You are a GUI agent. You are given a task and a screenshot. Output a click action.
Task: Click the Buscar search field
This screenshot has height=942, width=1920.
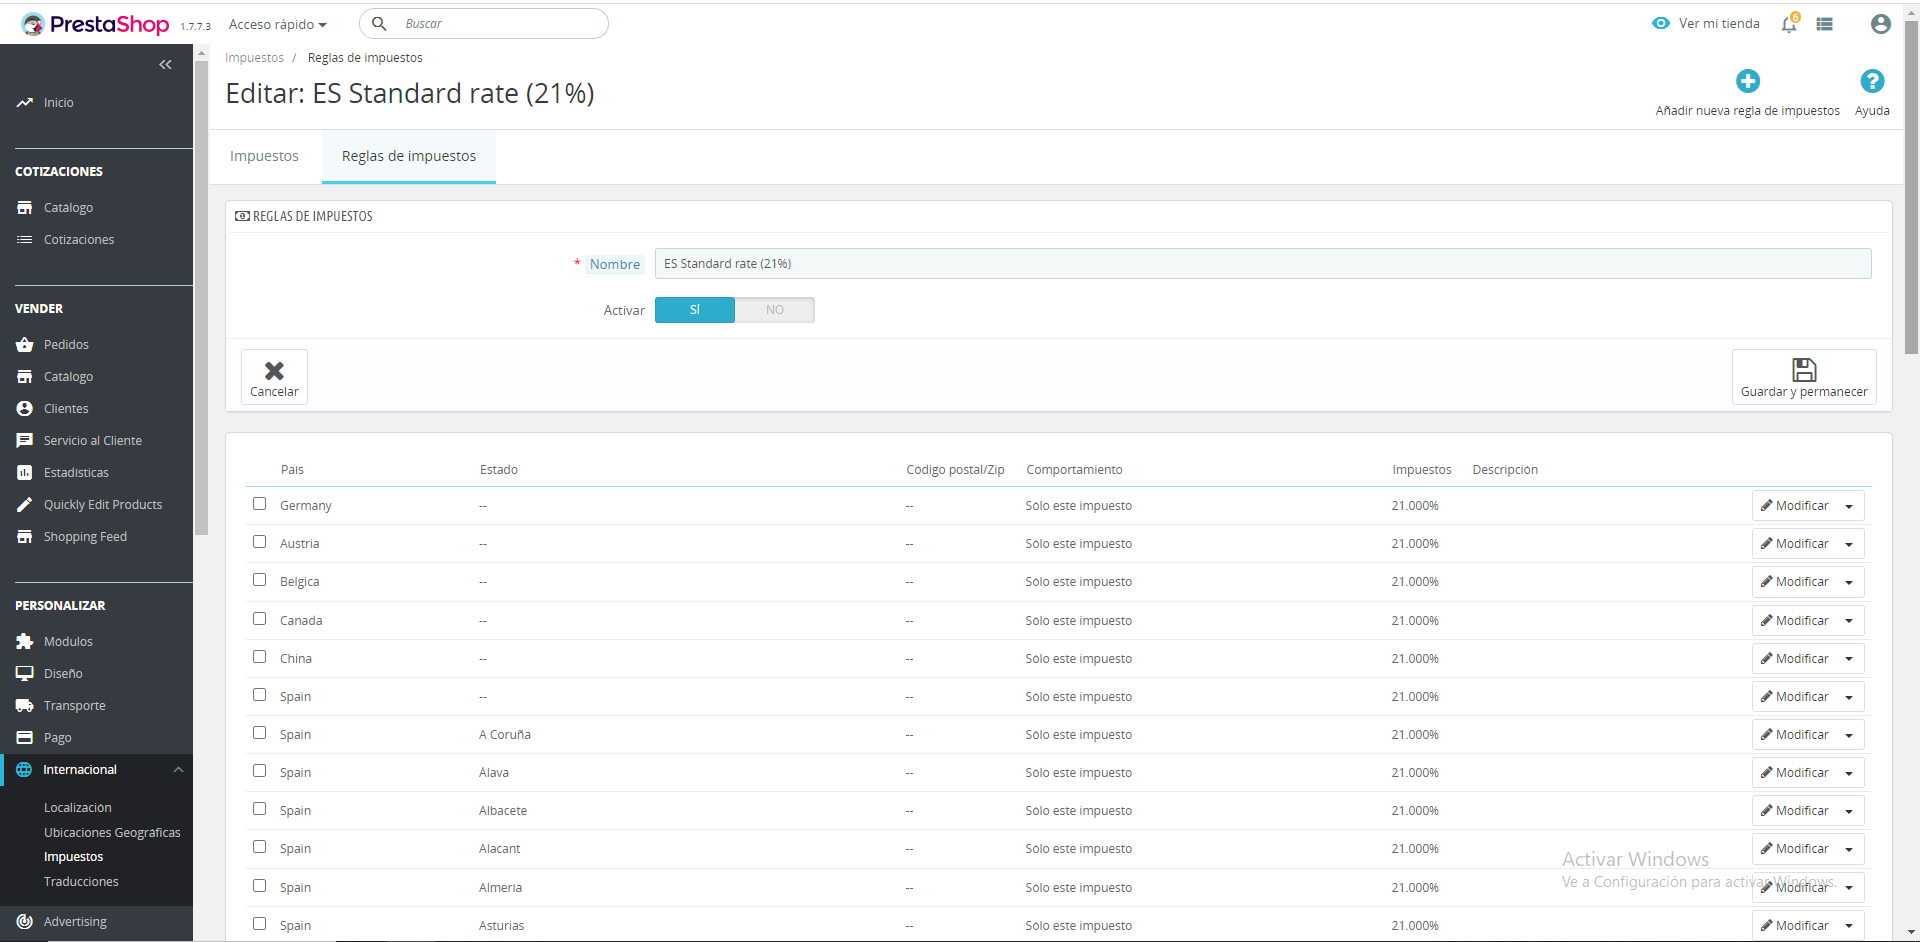click(x=484, y=24)
